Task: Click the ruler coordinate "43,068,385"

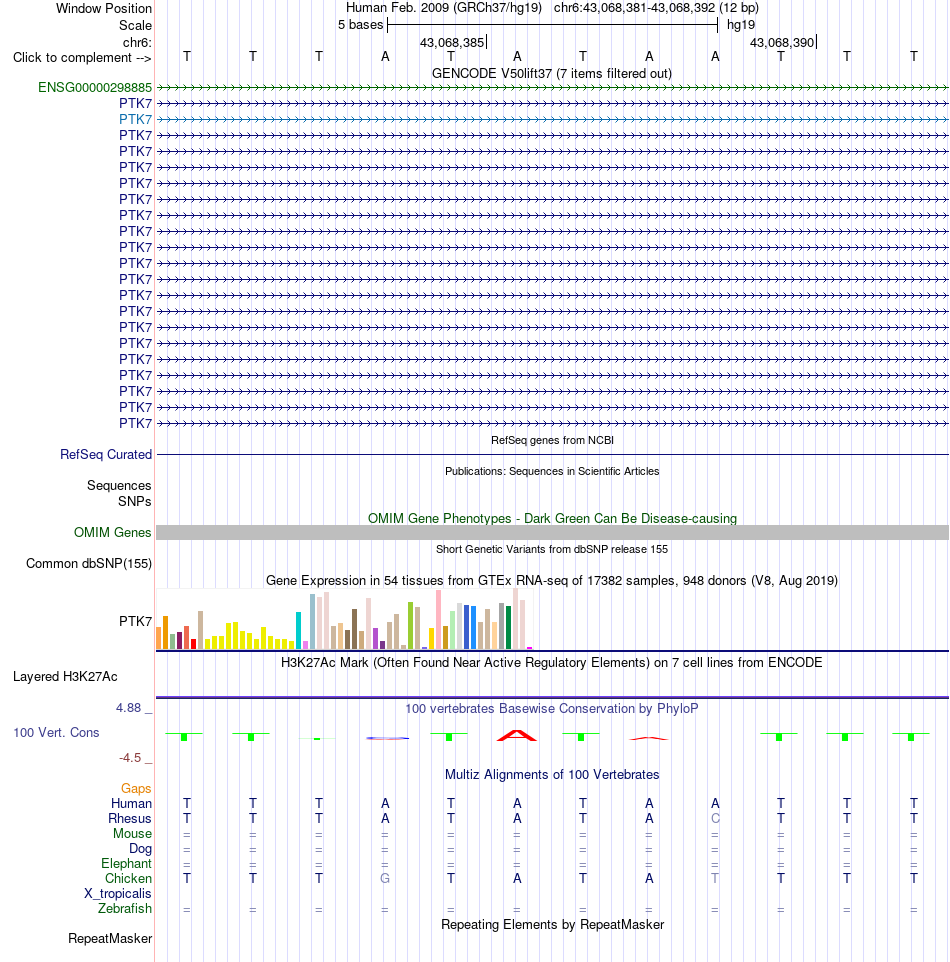Action: point(452,42)
